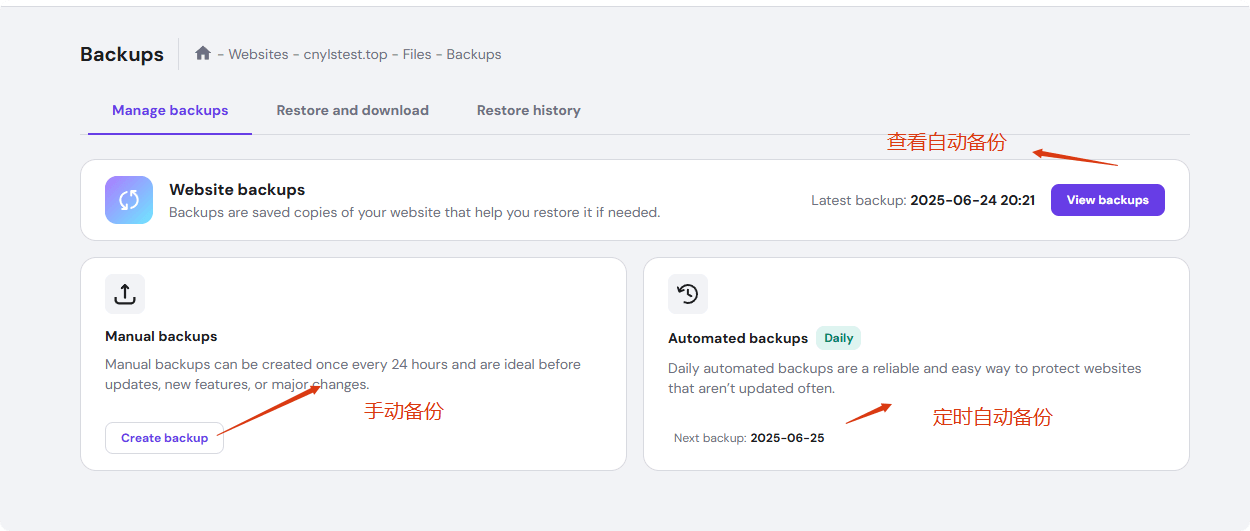1250x531 pixels.
Task: Click the Files breadcrumb link
Action: coord(417,54)
